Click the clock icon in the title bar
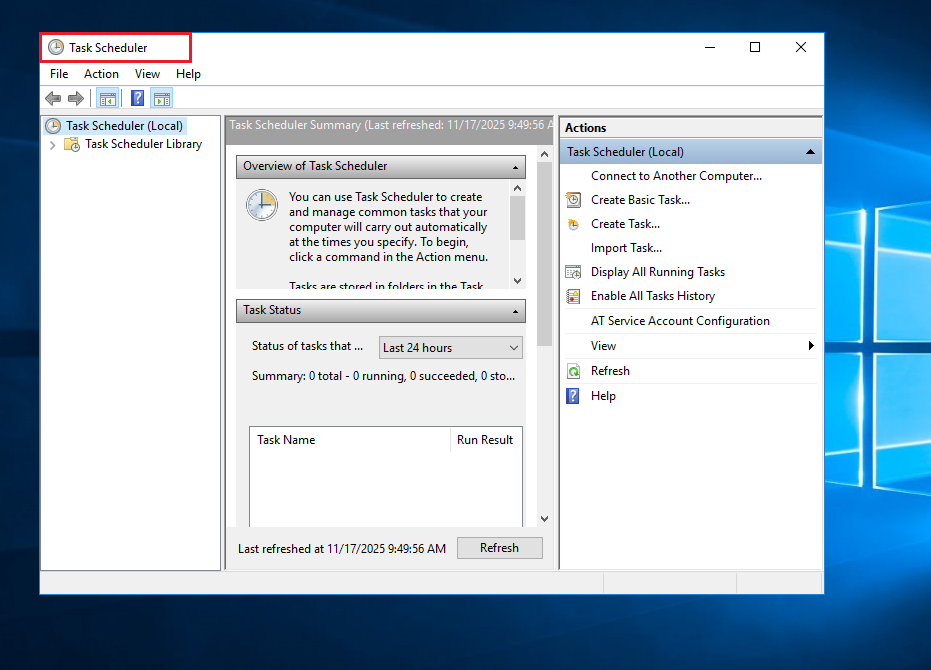931x670 pixels. 56,48
